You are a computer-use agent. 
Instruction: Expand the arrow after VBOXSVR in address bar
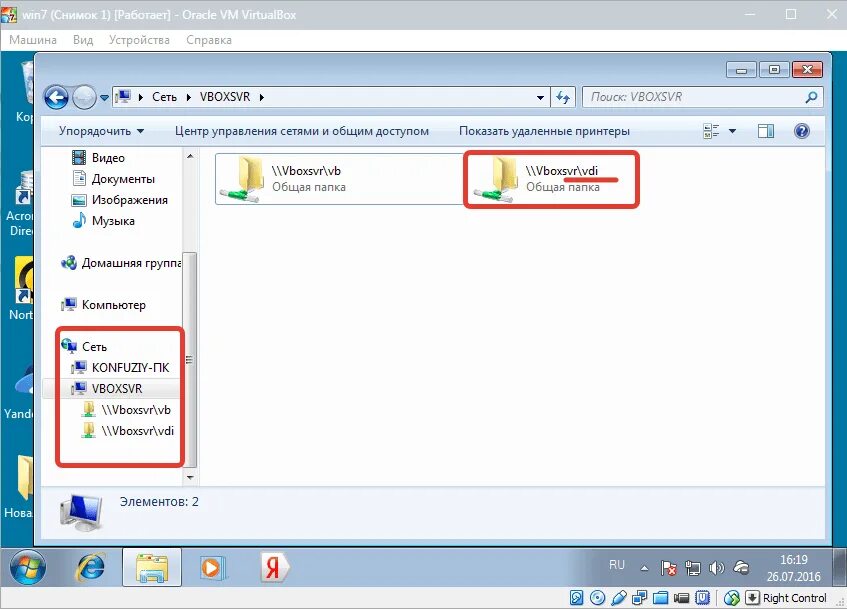pyautogui.click(x=261, y=97)
